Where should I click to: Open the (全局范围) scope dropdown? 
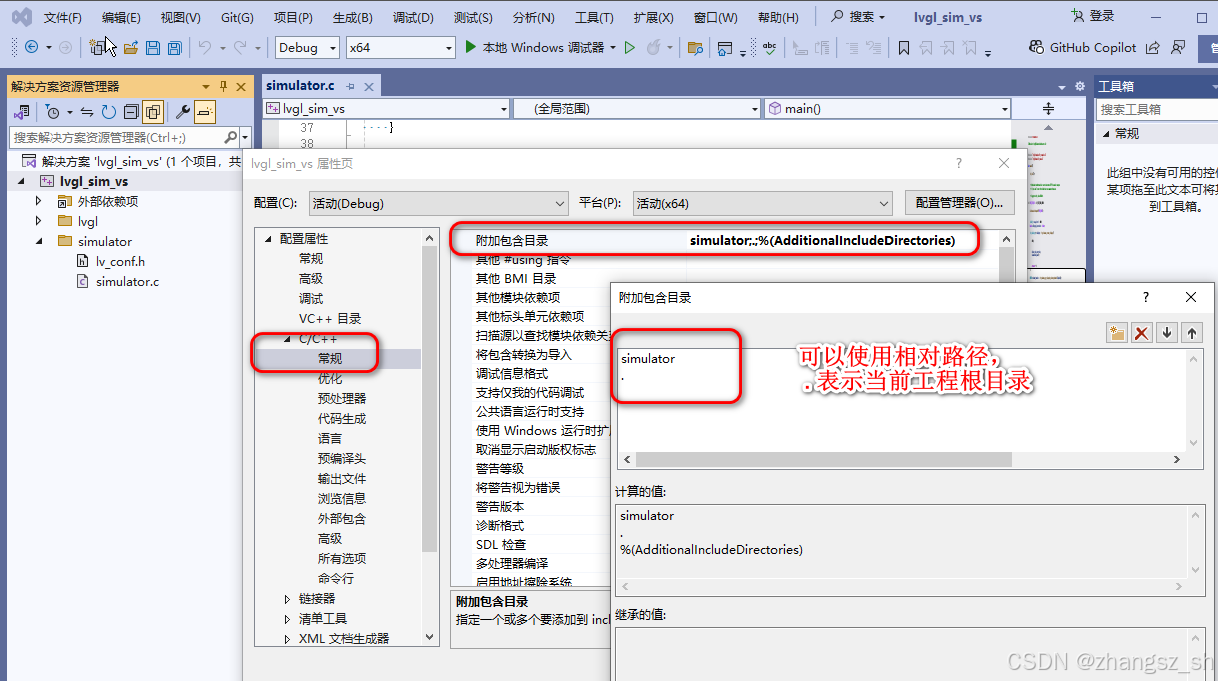[637, 108]
